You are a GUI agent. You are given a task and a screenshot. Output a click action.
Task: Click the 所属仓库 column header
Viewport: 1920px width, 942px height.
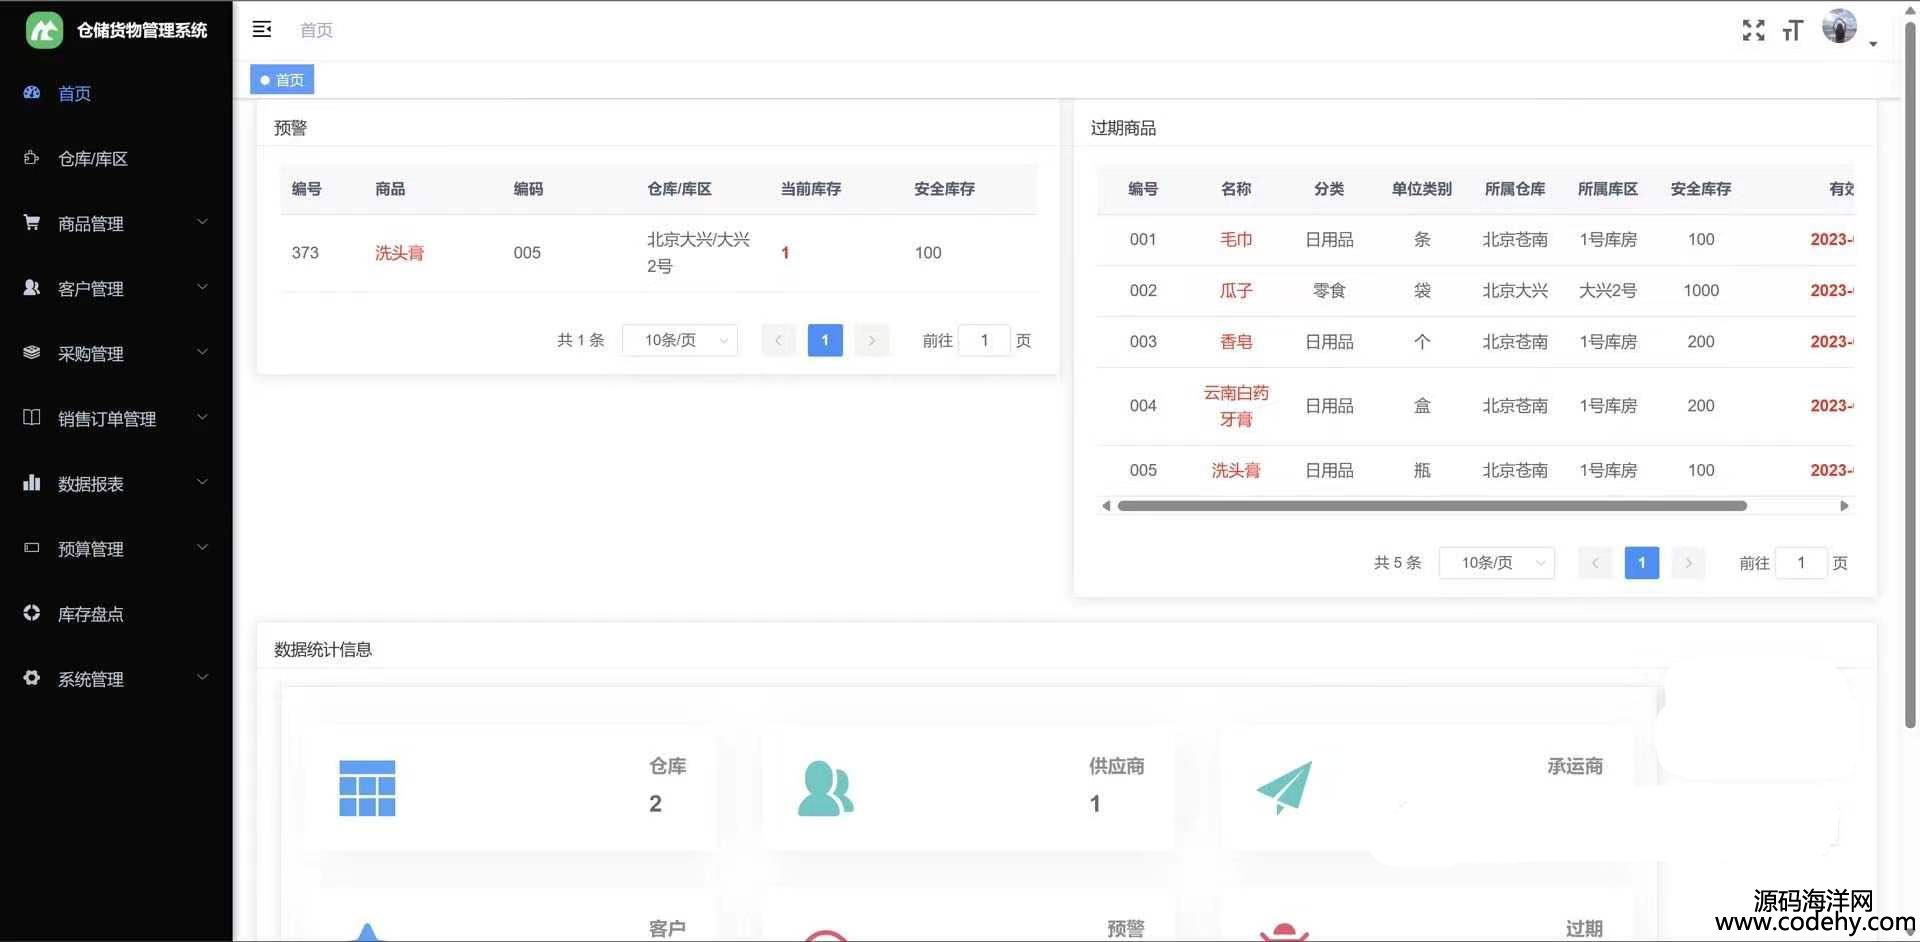[1515, 189]
